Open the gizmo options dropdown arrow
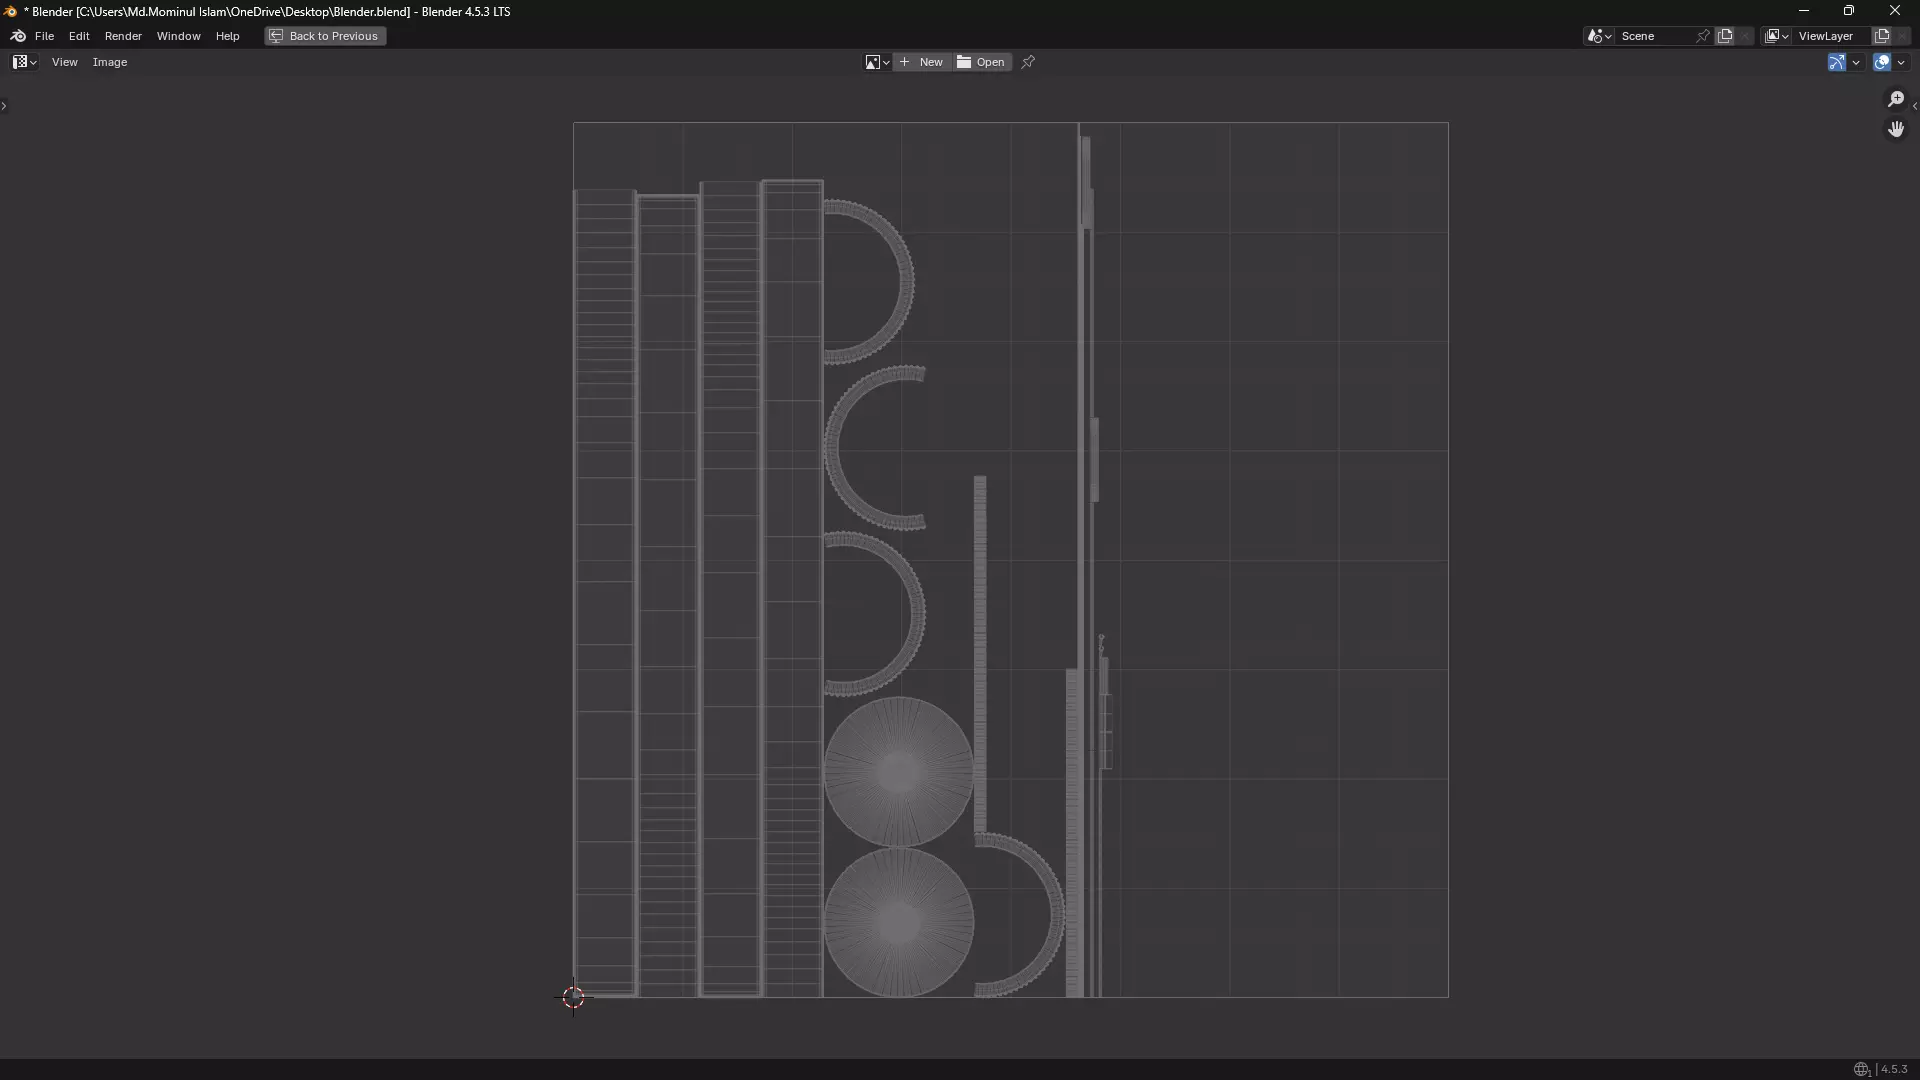This screenshot has width=1920, height=1080. [1856, 62]
